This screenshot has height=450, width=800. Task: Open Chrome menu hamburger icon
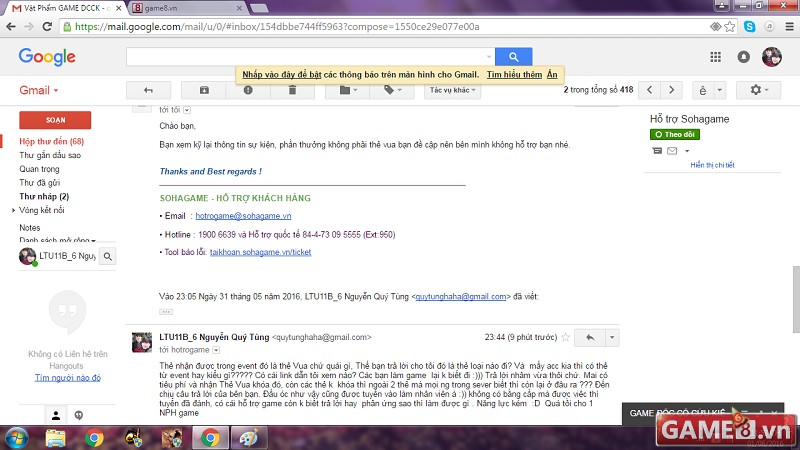[x=789, y=27]
